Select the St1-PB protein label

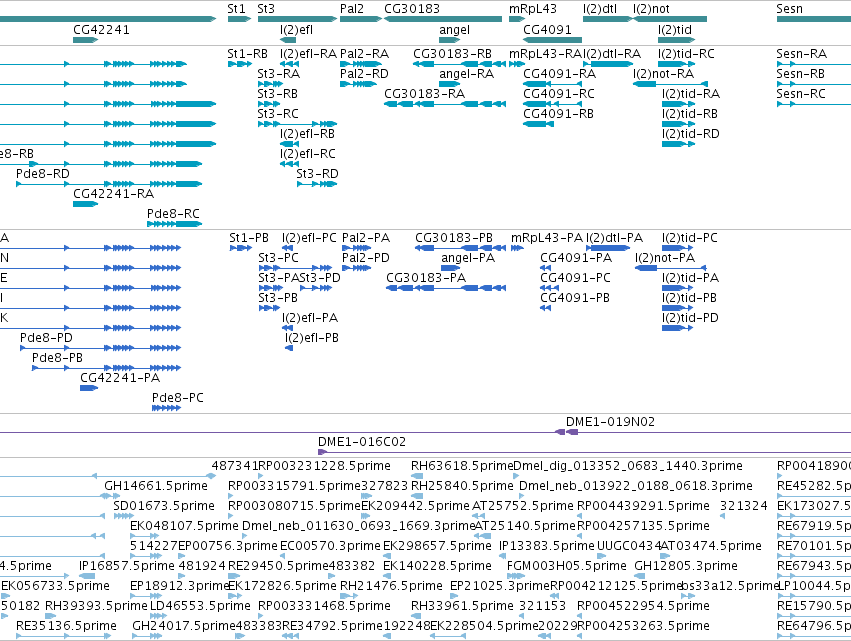[249, 238]
